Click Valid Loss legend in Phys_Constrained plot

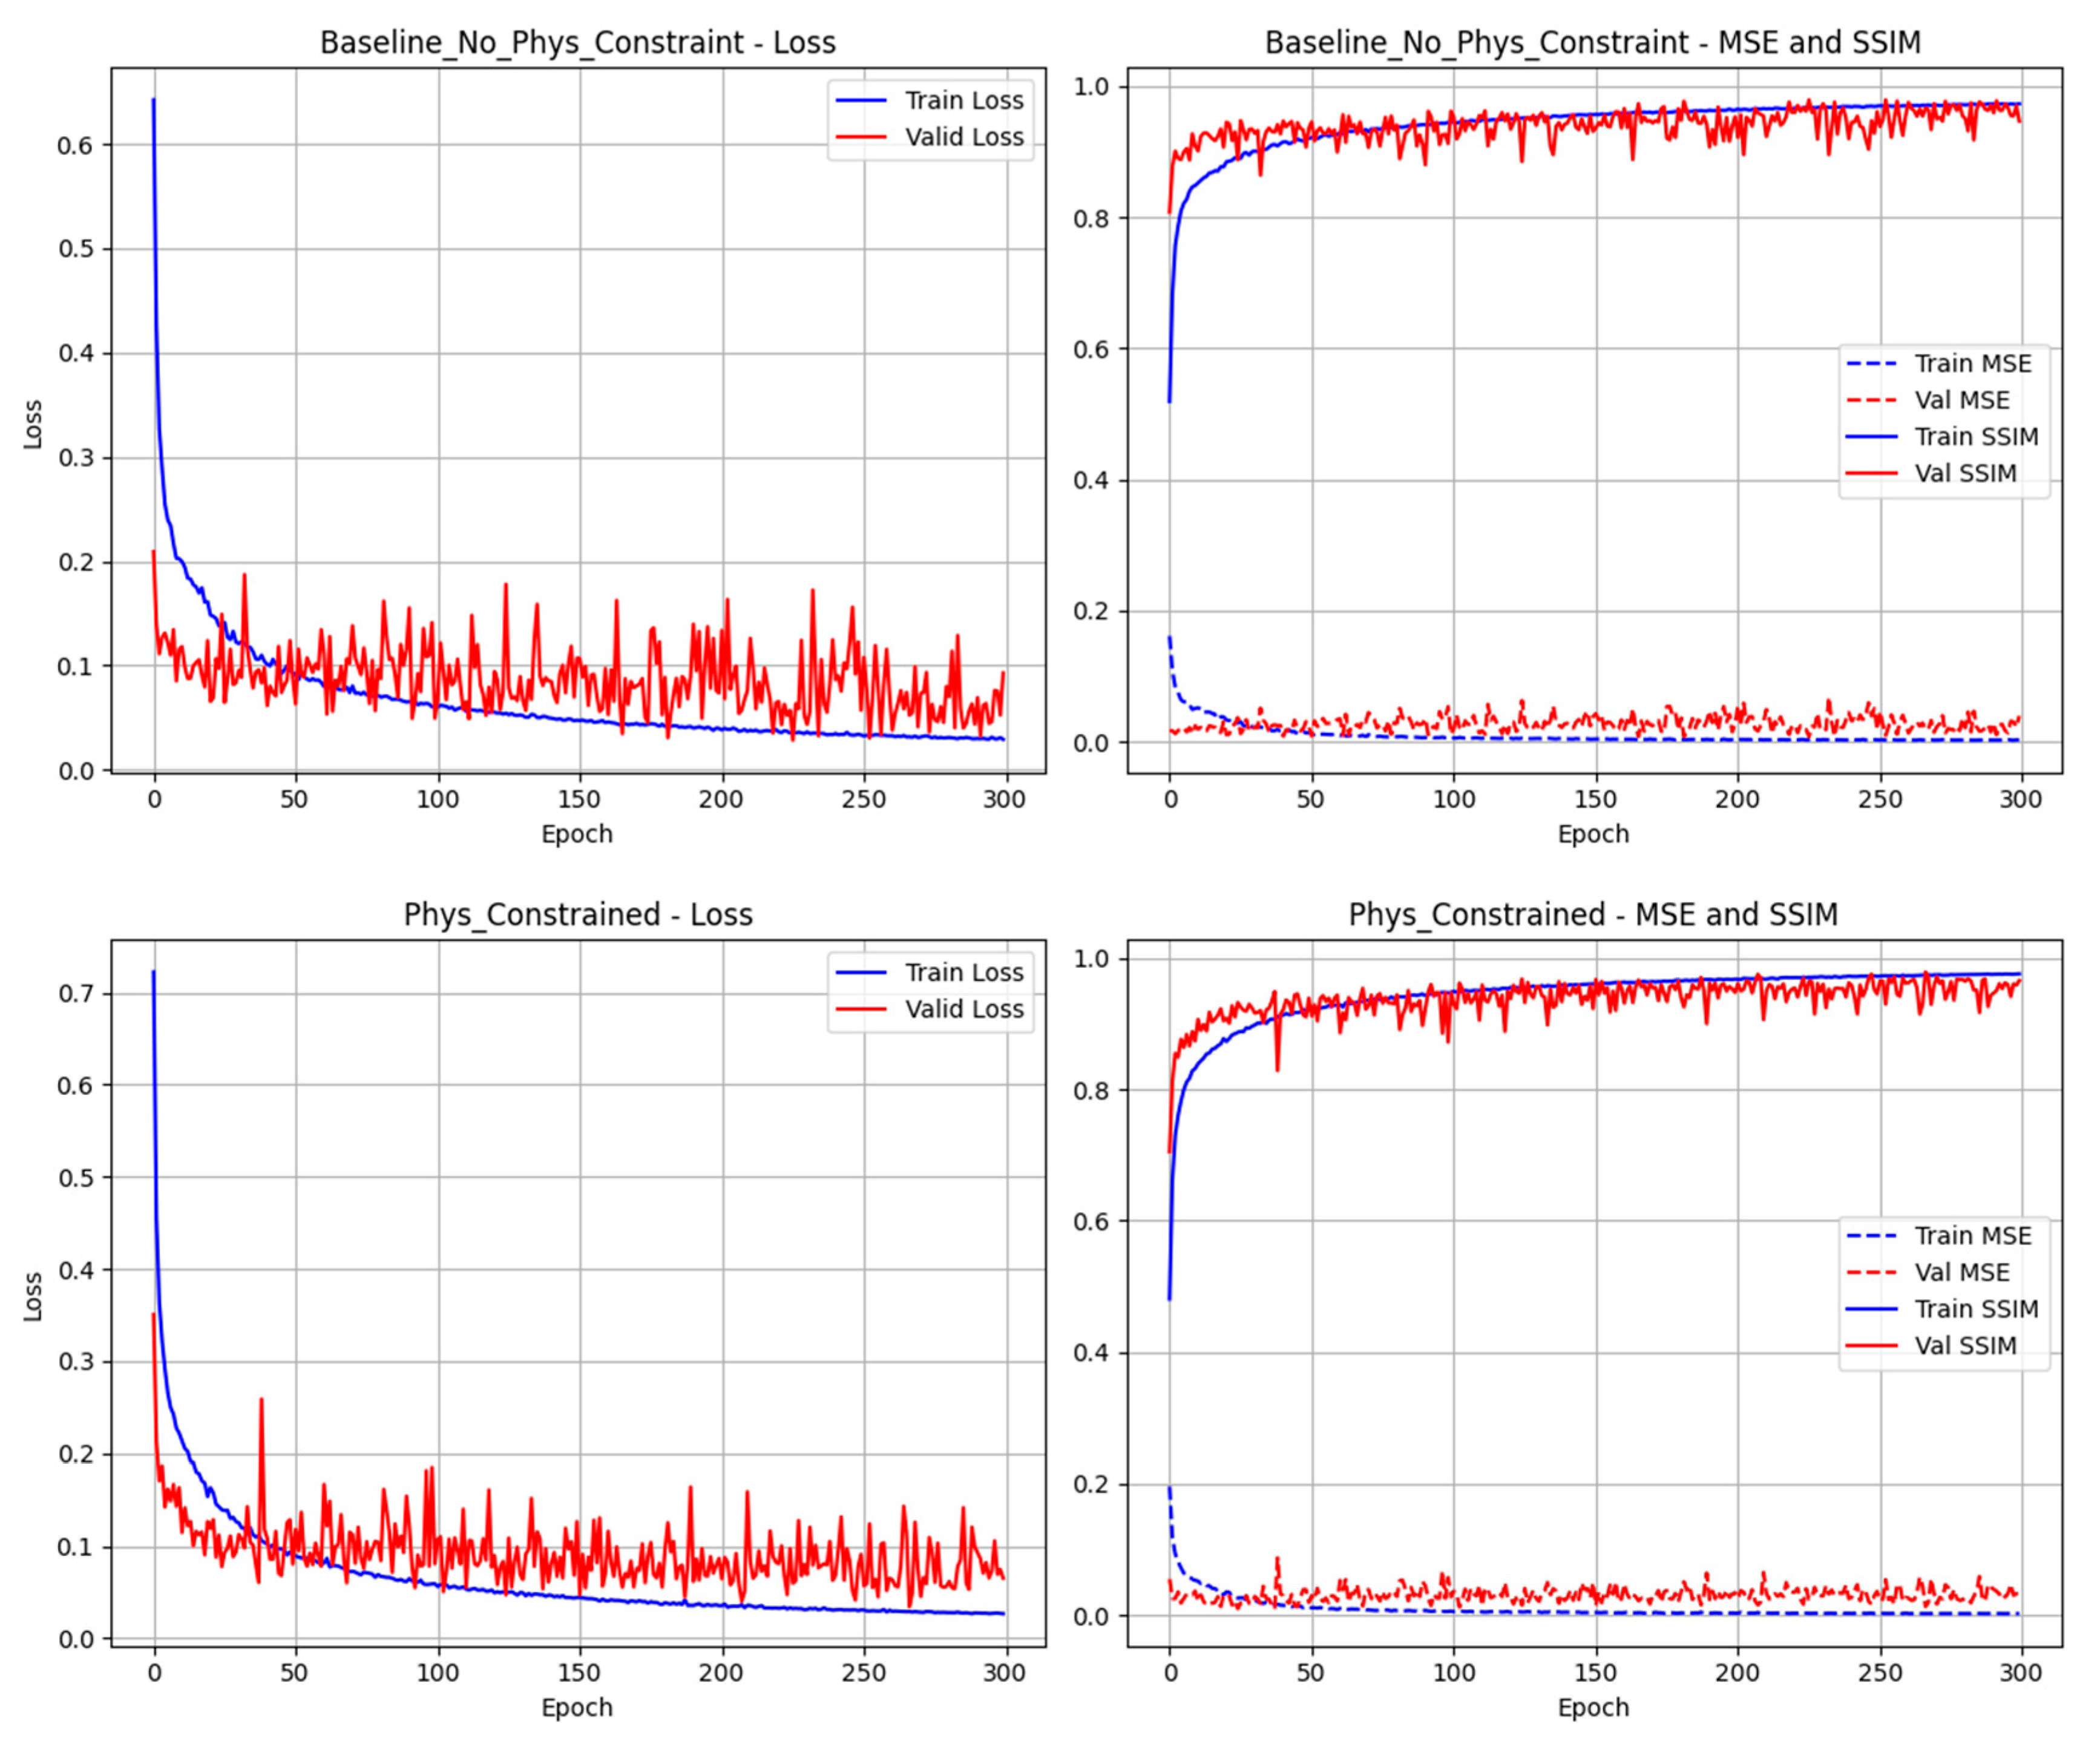(x=963, y=1010)
